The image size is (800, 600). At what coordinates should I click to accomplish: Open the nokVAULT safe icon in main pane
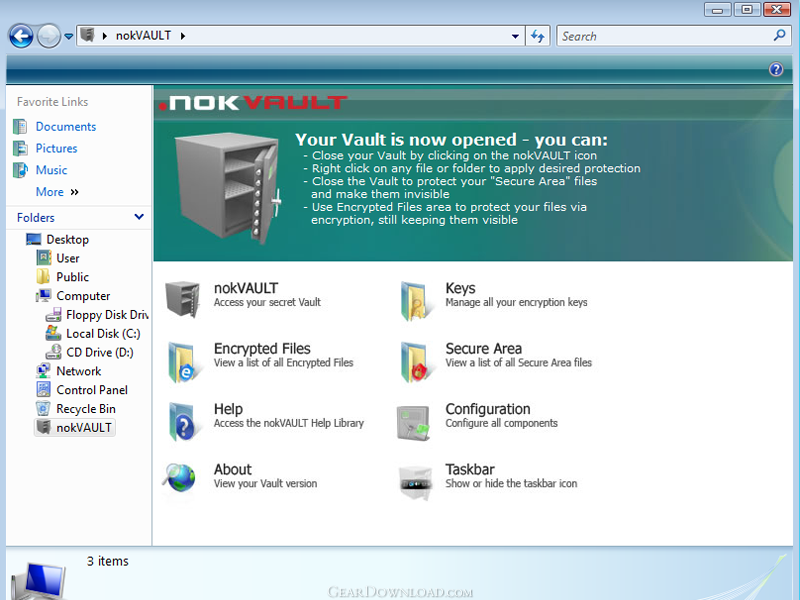tap(182, 299)
